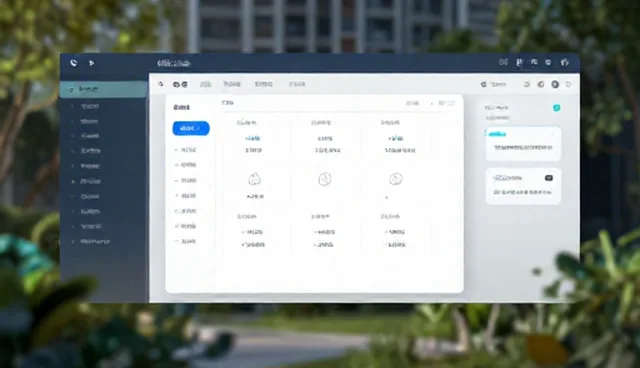The width and height of the screenshot is (640, 368).
Task: Click the recycle-style icon in the grid's first column
Action: (255, 179)
